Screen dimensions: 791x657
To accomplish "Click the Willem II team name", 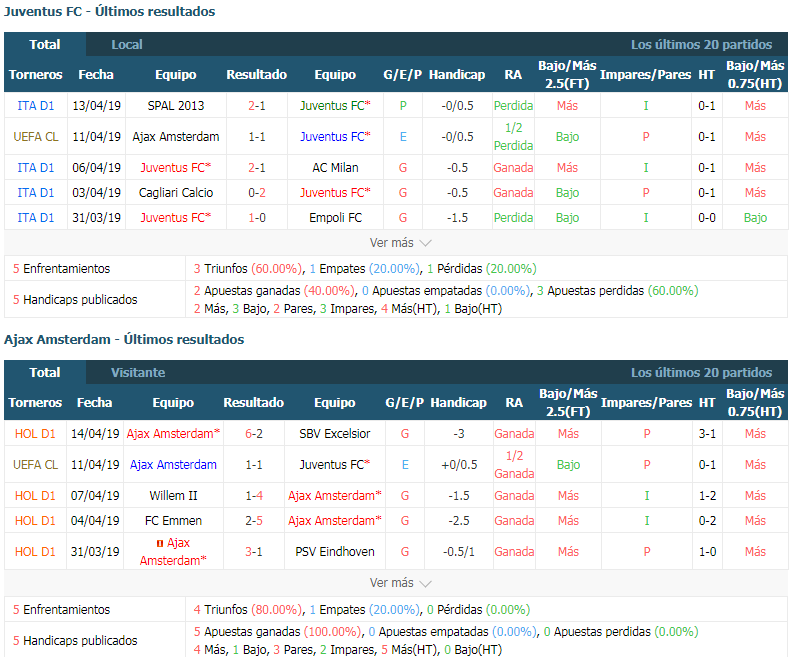I will tap(173, 496).
